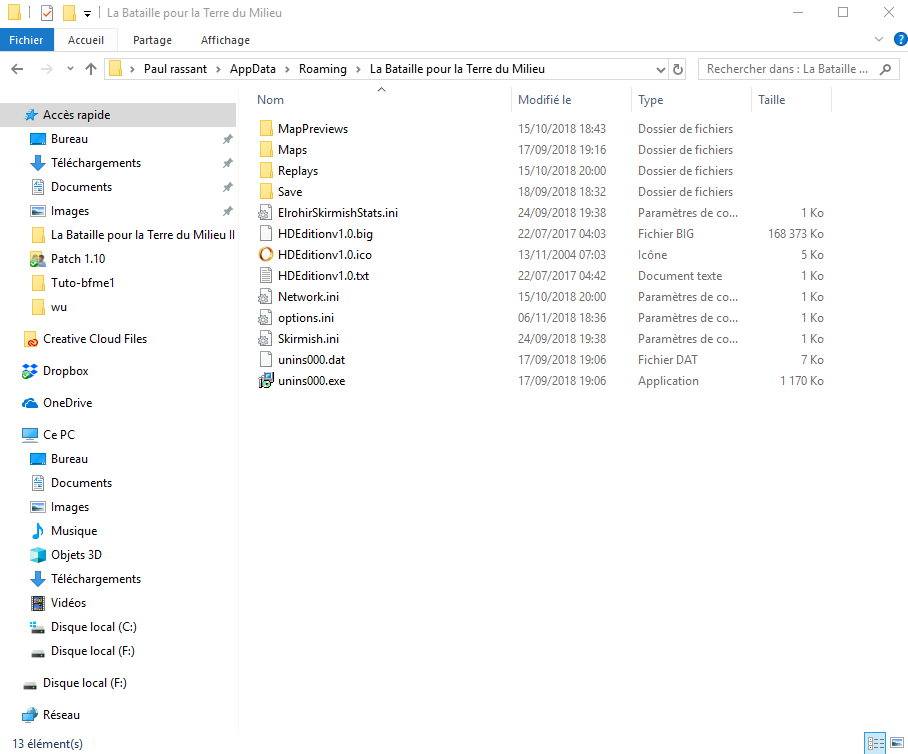The width and height of the screenshot is (908, 754).
Task: Select the Maps folder icon
Action: [266, 149]
